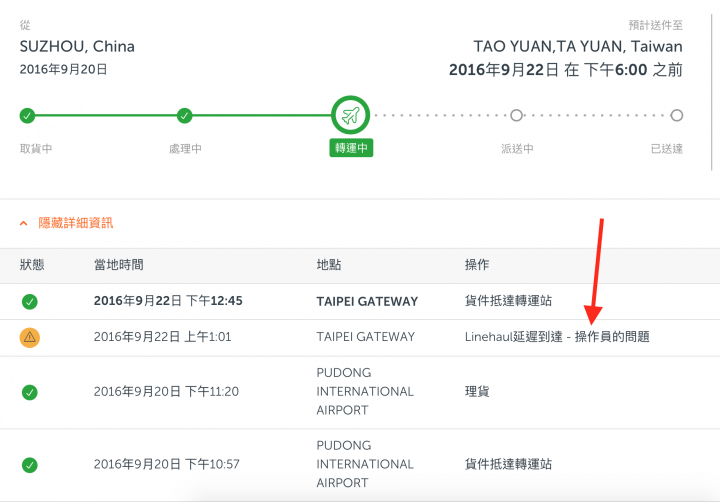Viewport: 720px width, 502px height.
Task: Click the vertical scrollbar on right edge
Action: coord(711,92)
